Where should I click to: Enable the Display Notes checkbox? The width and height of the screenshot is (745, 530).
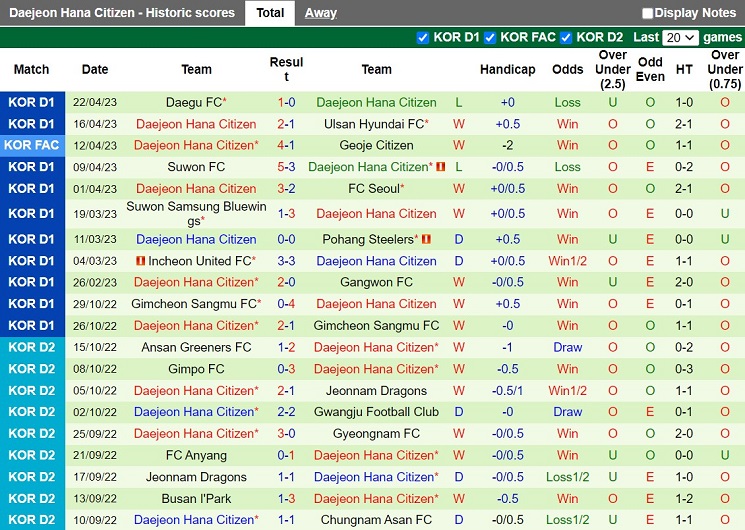click(647, 13)
